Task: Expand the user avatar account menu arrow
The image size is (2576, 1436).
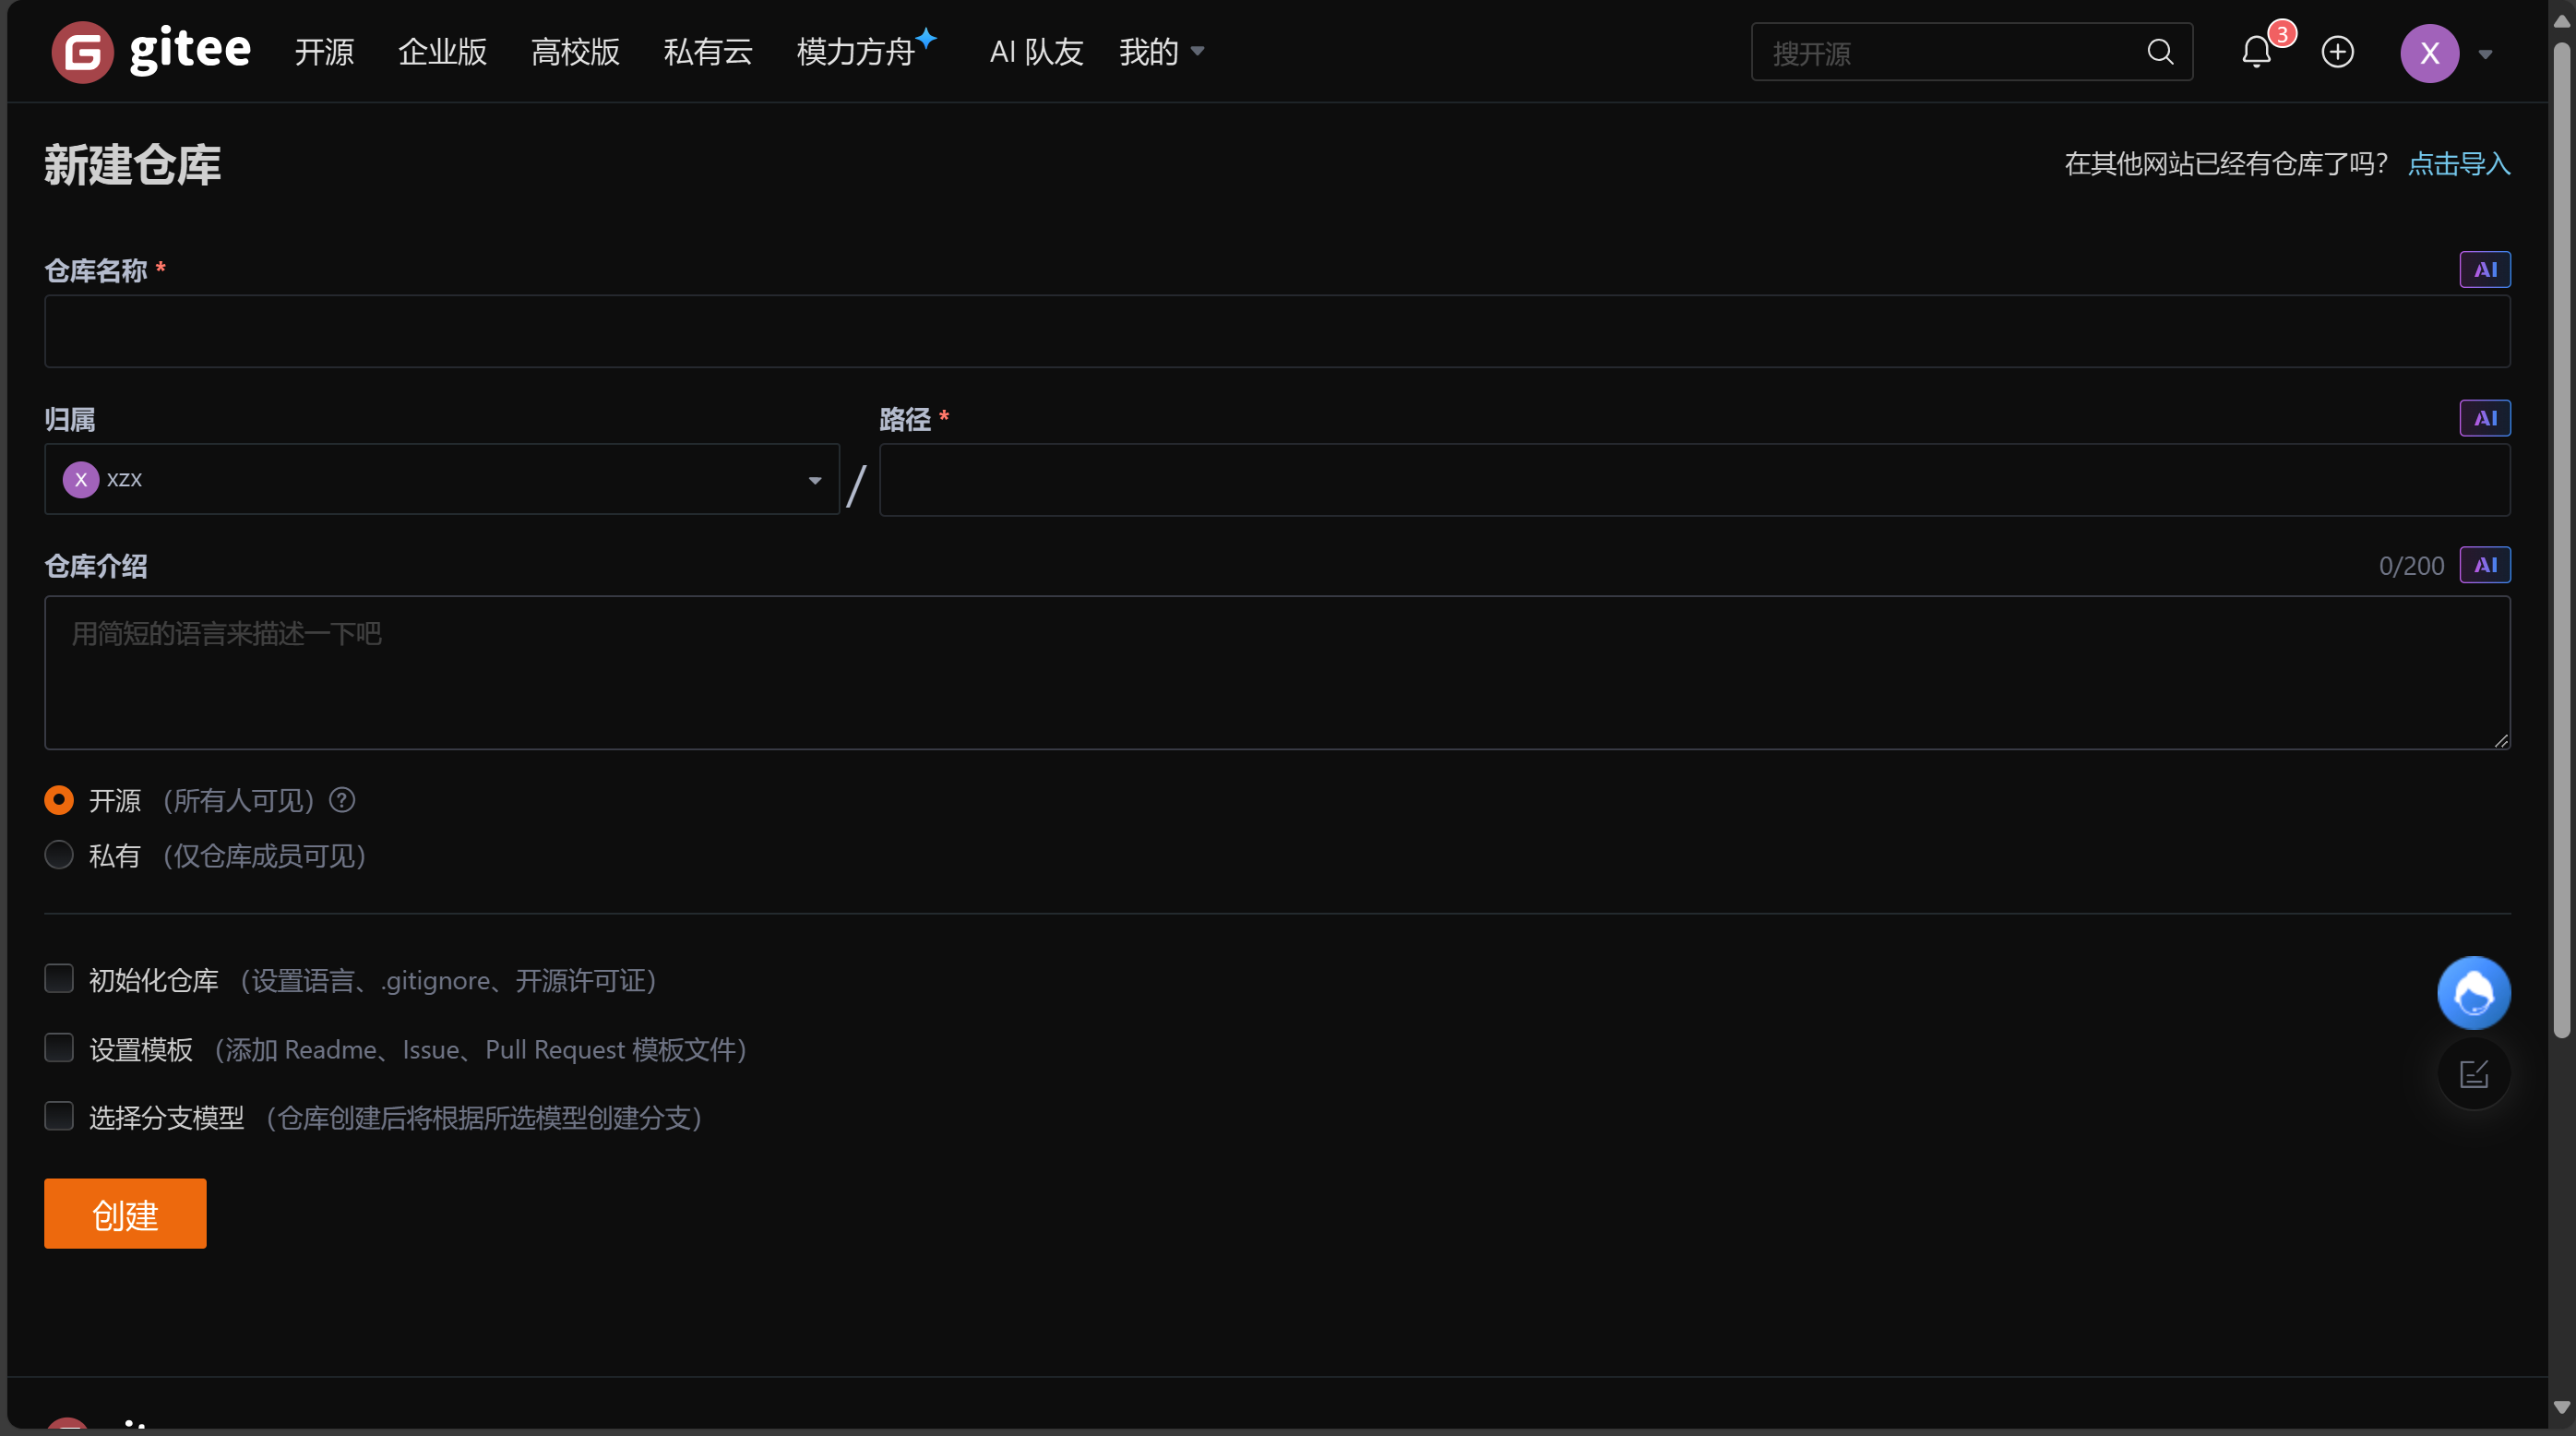Action: 2485,54
